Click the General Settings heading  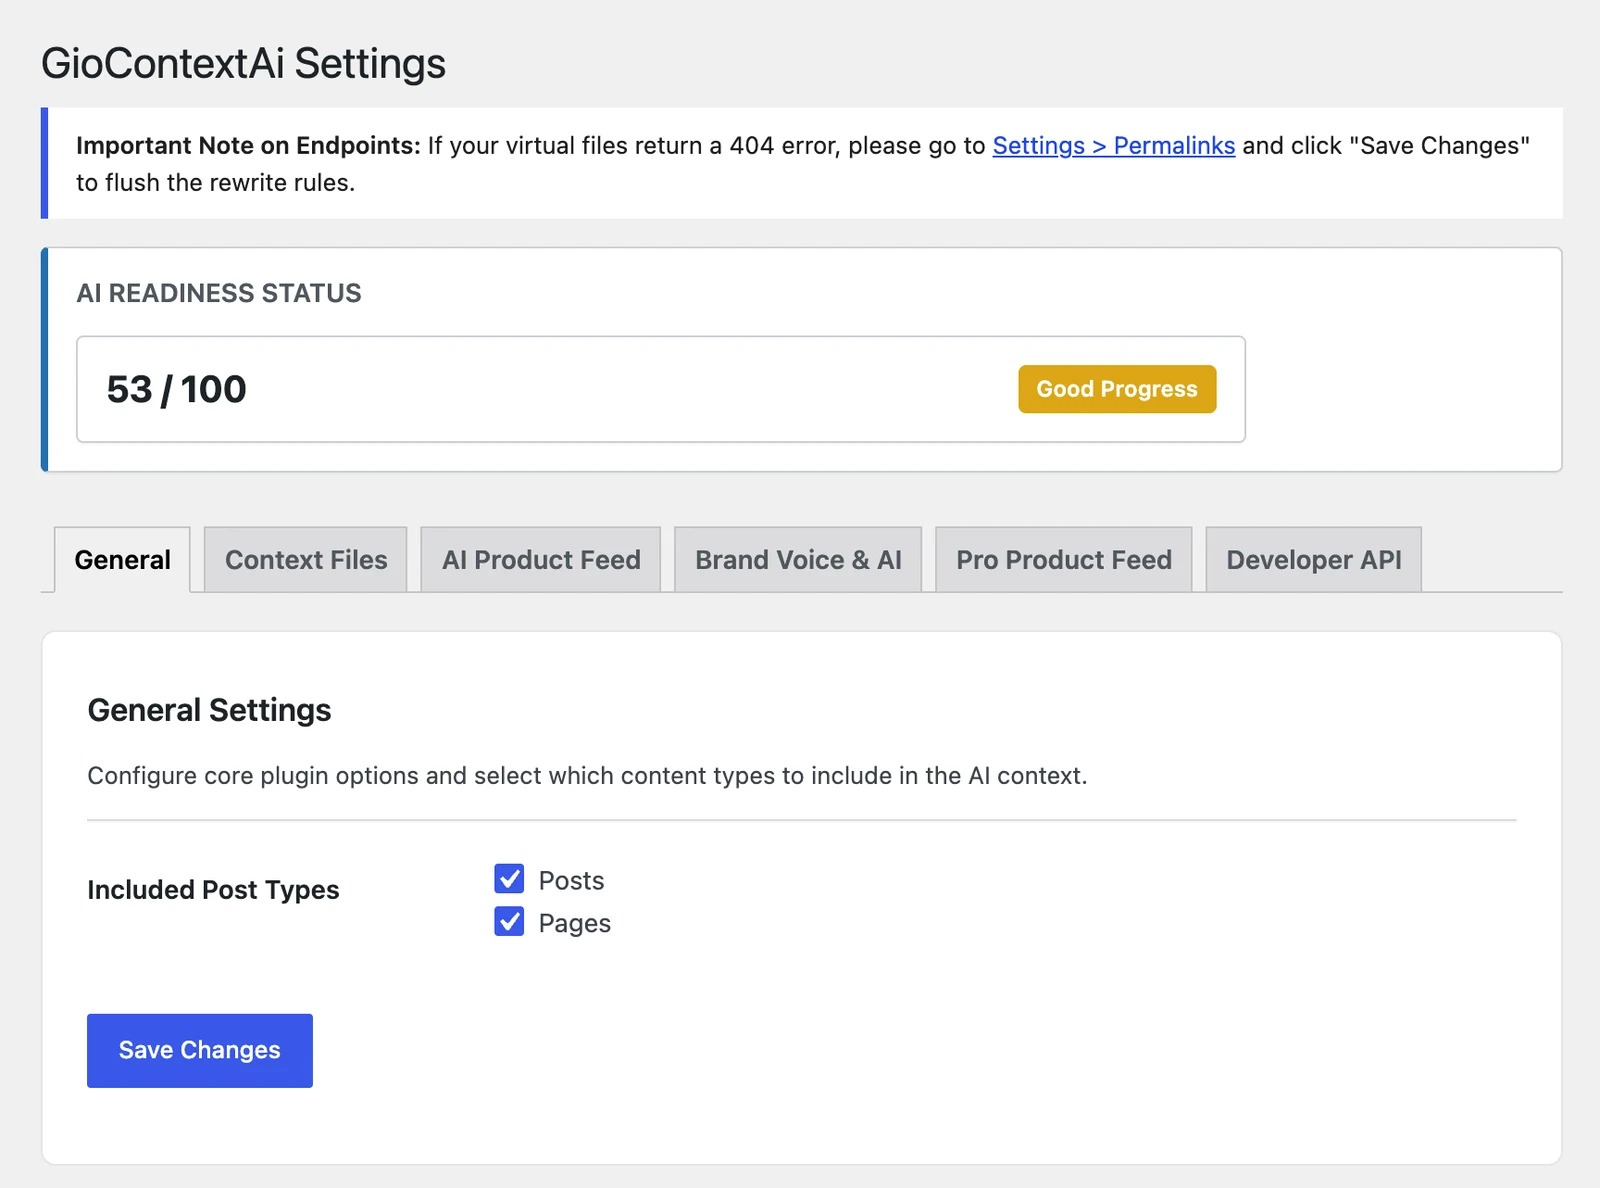click(210, 710)
